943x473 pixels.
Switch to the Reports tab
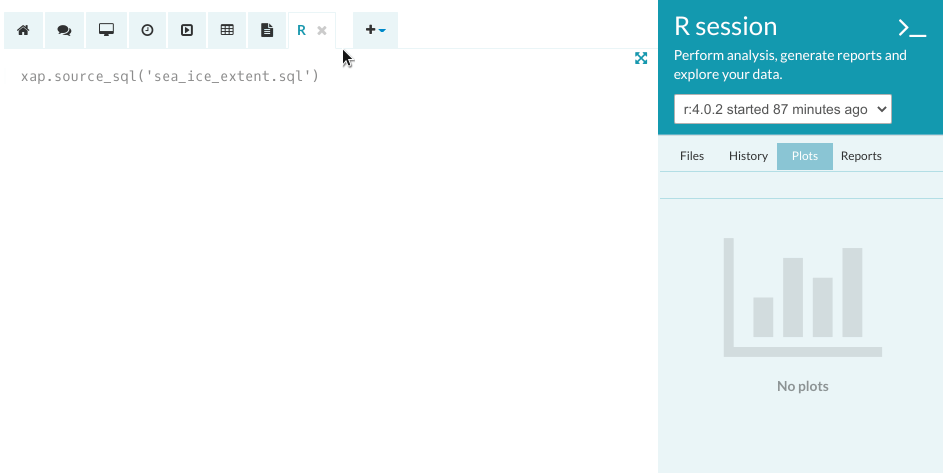click(x=861, y=156)
